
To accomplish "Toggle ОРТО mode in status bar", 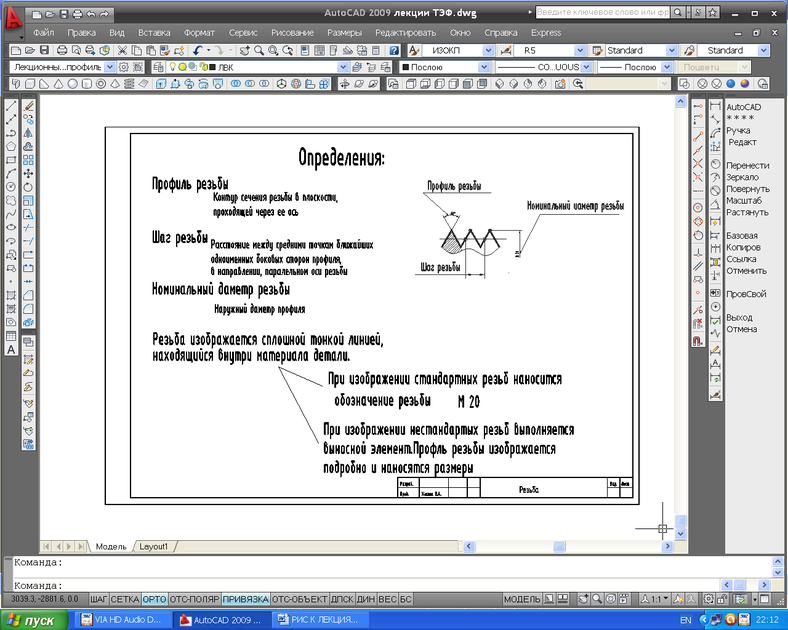I will [x=154, y=599].
